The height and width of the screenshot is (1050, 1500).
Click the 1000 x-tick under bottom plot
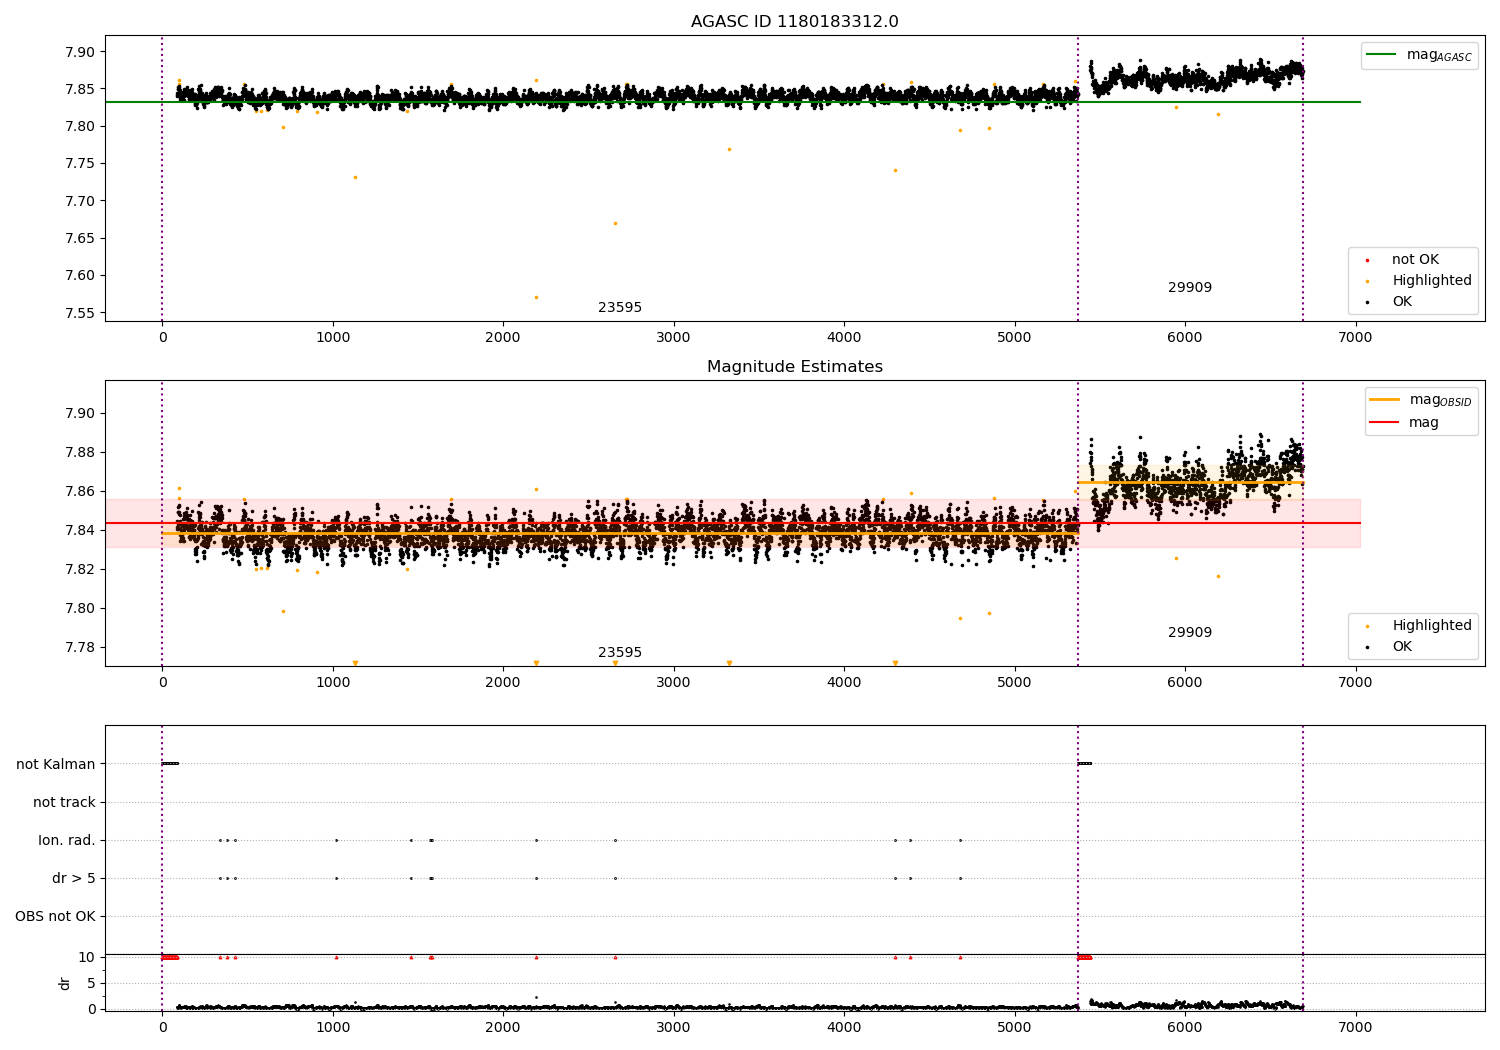(333, 1027)
